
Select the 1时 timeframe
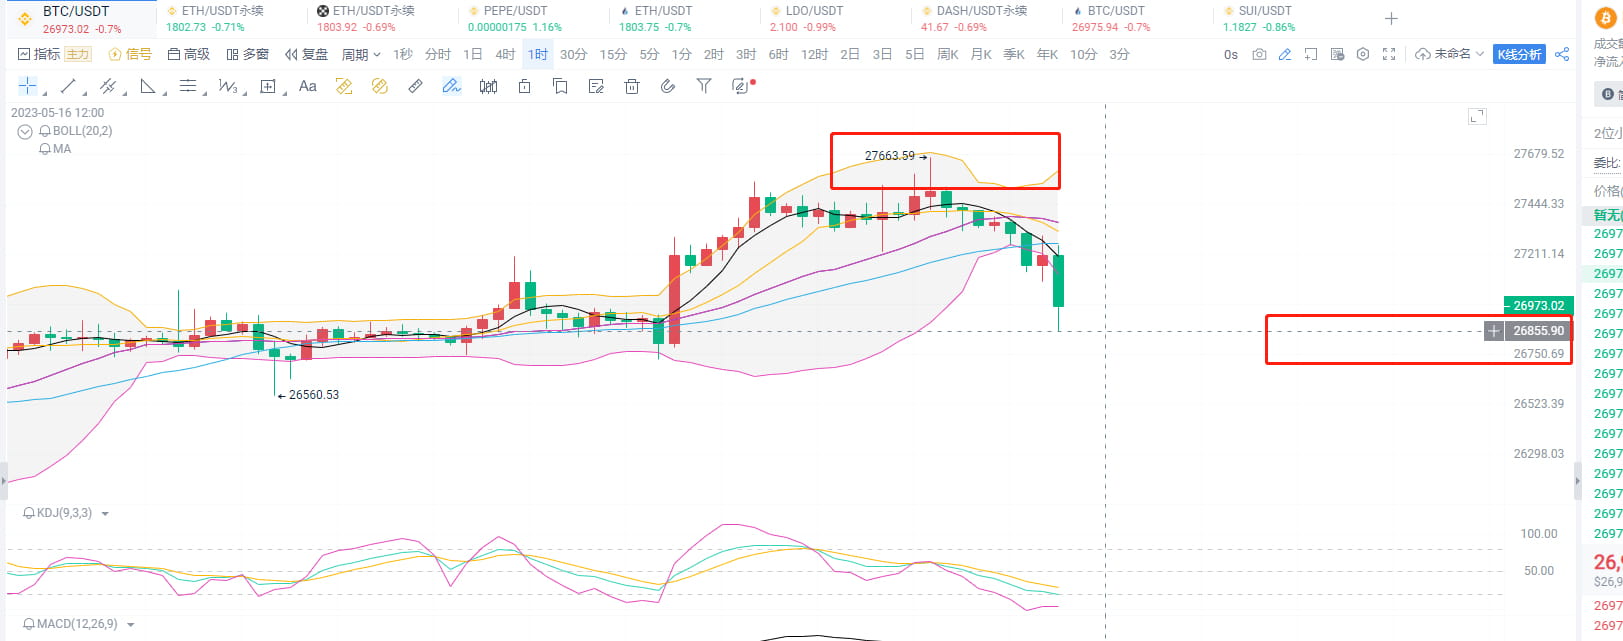[x=538, y=54]
